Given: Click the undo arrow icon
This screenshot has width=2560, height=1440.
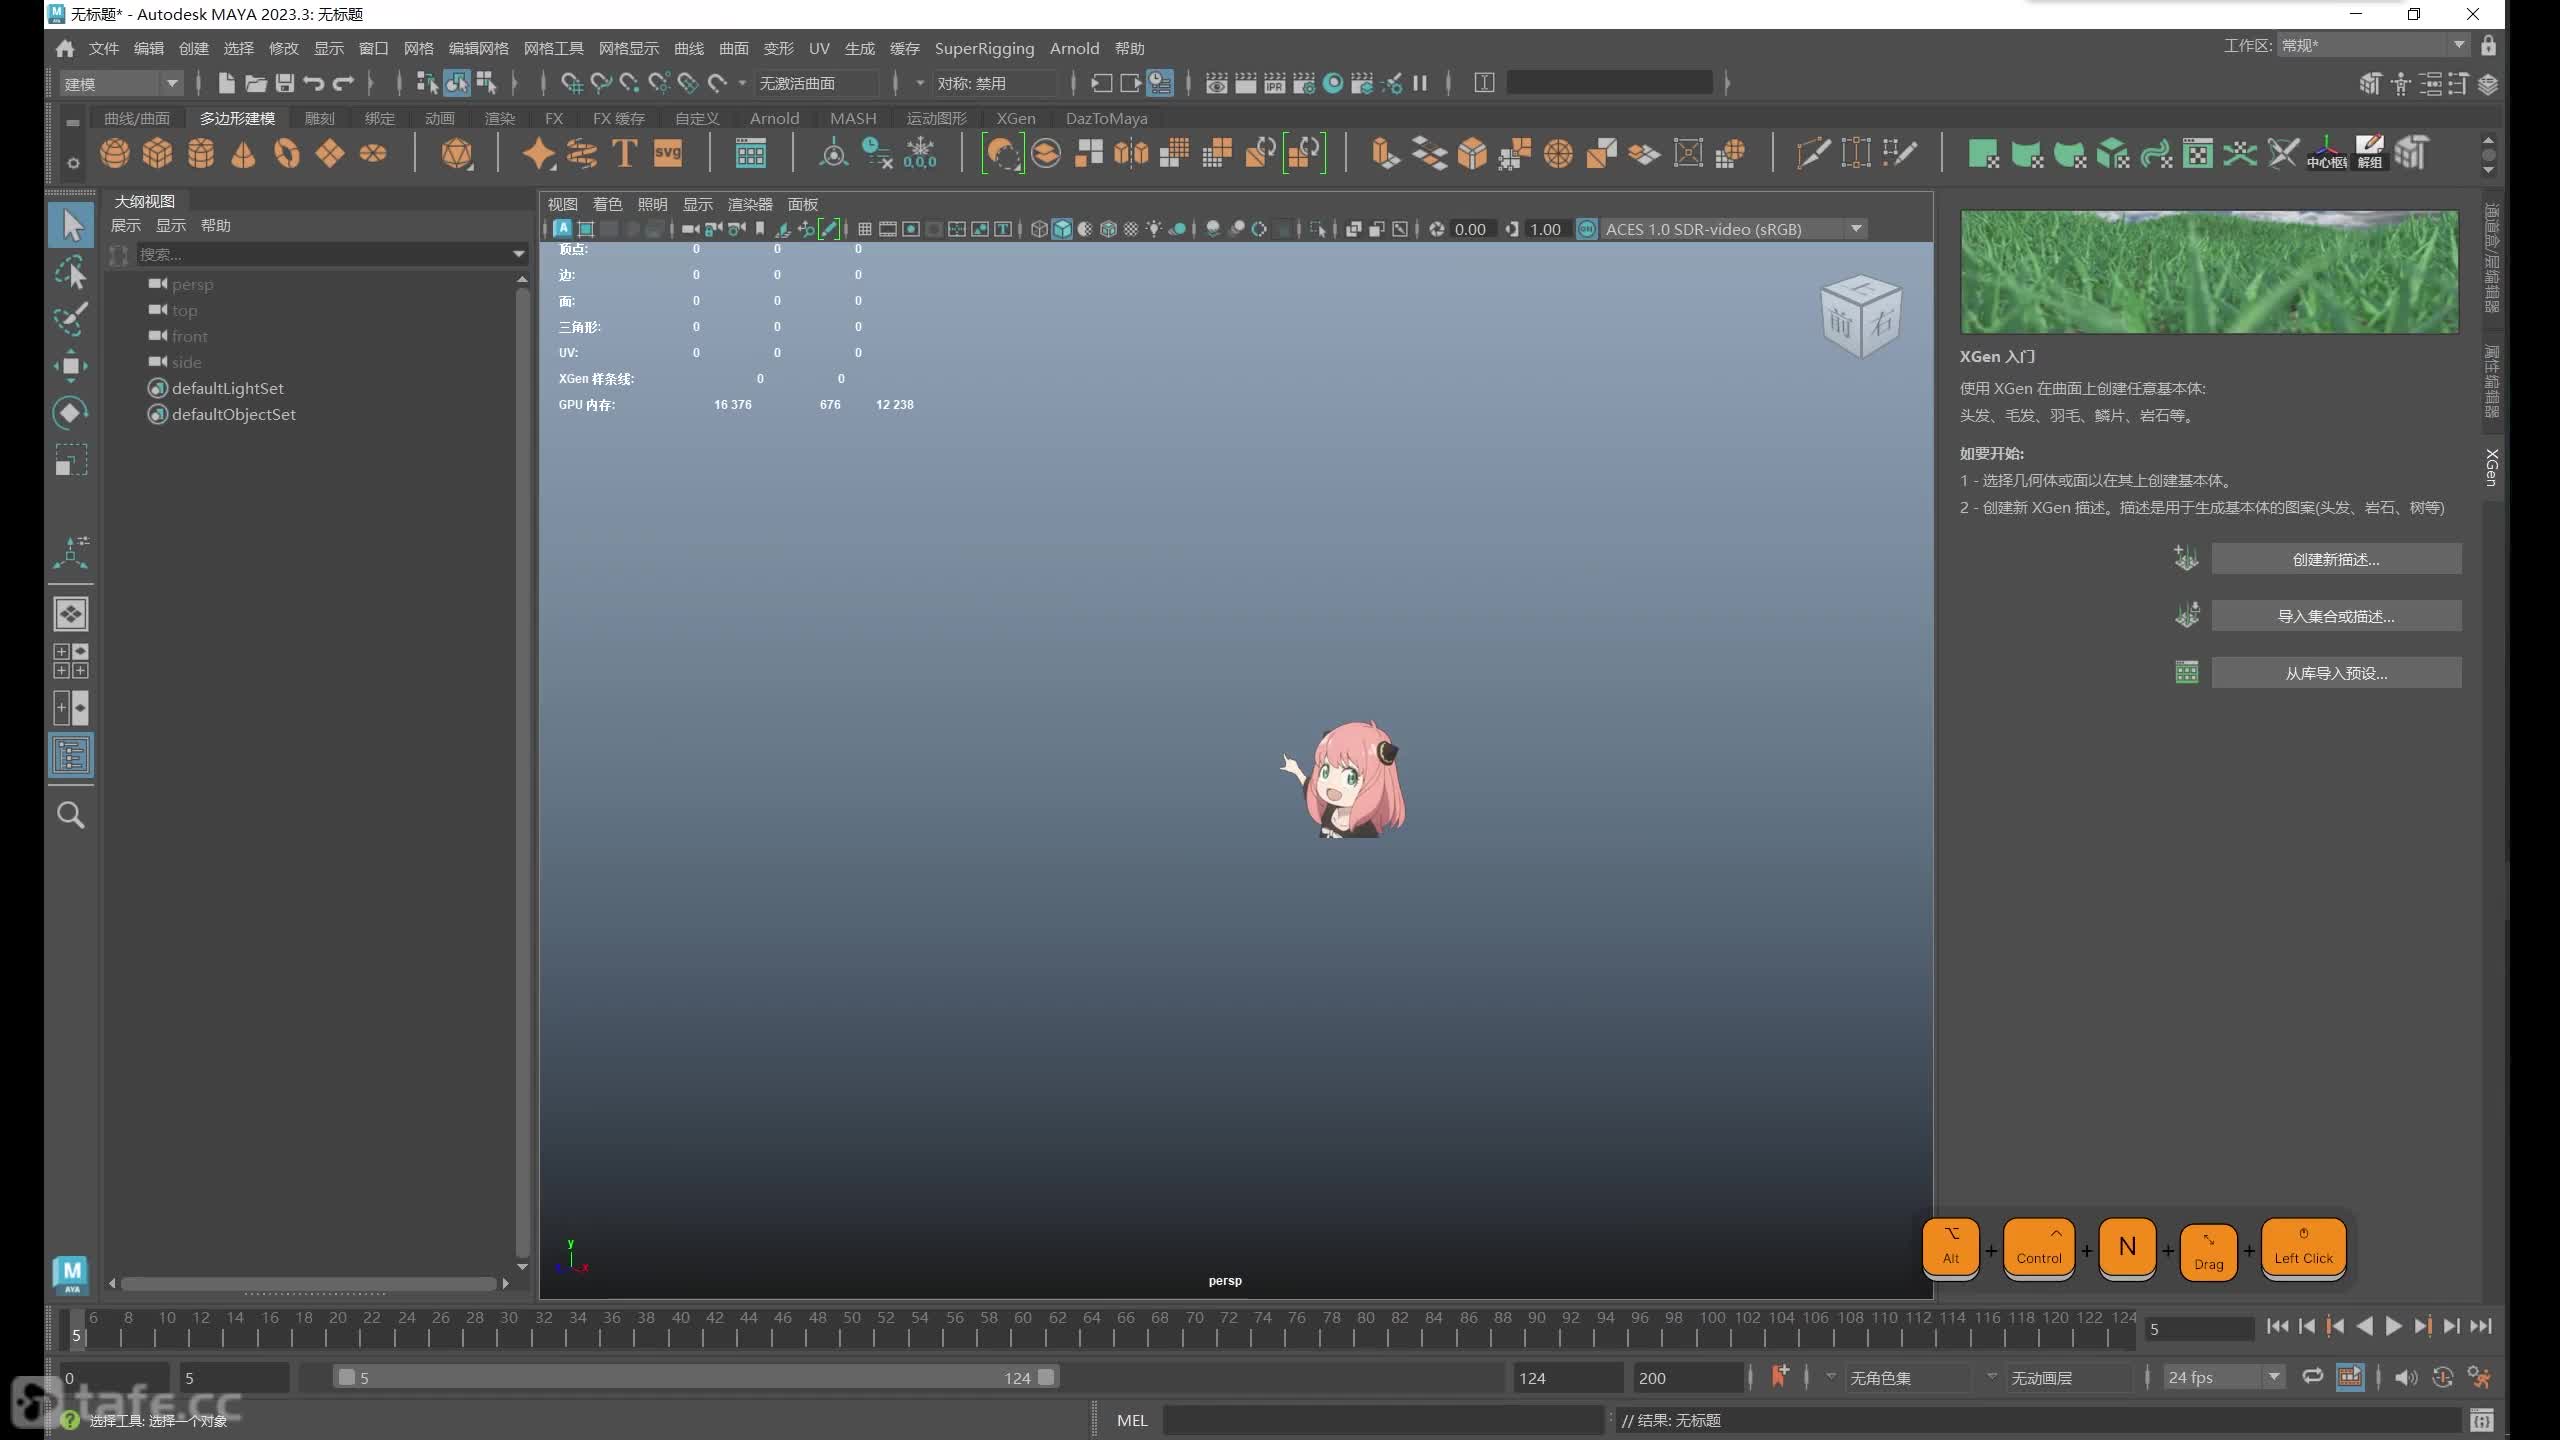Looking at the screenshot, I should tap(314, 83).
